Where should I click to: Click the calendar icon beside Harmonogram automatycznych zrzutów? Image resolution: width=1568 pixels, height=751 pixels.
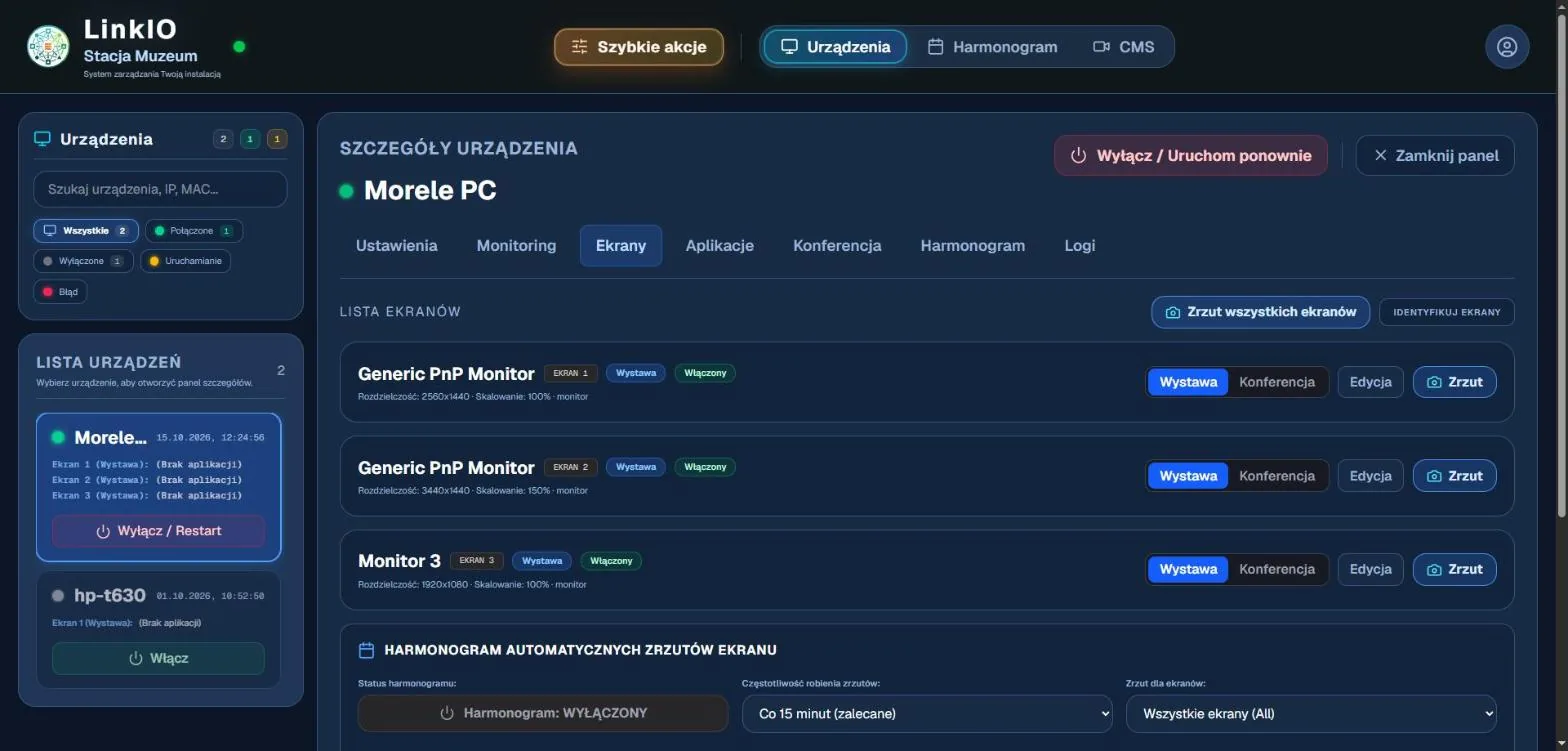coord(366,650)
